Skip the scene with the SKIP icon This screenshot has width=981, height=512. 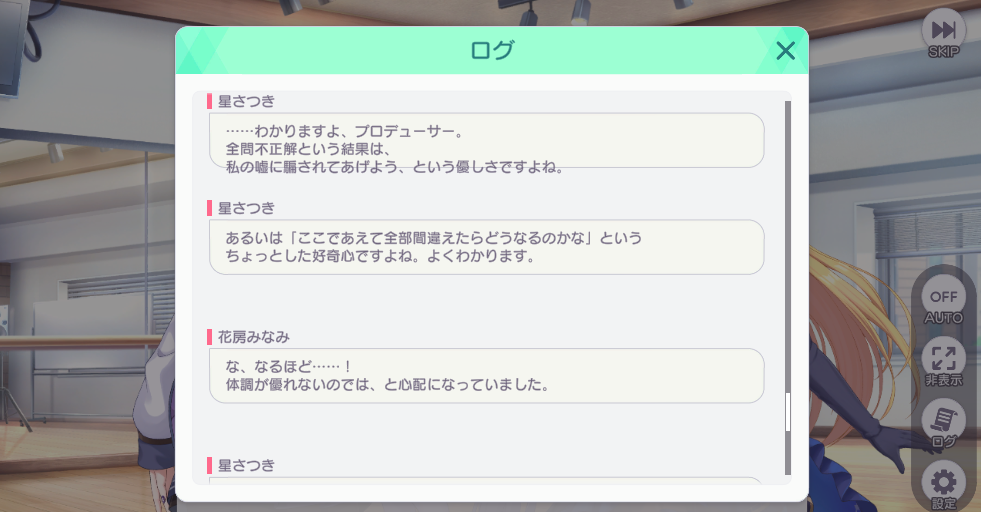(x=943, y=34)
